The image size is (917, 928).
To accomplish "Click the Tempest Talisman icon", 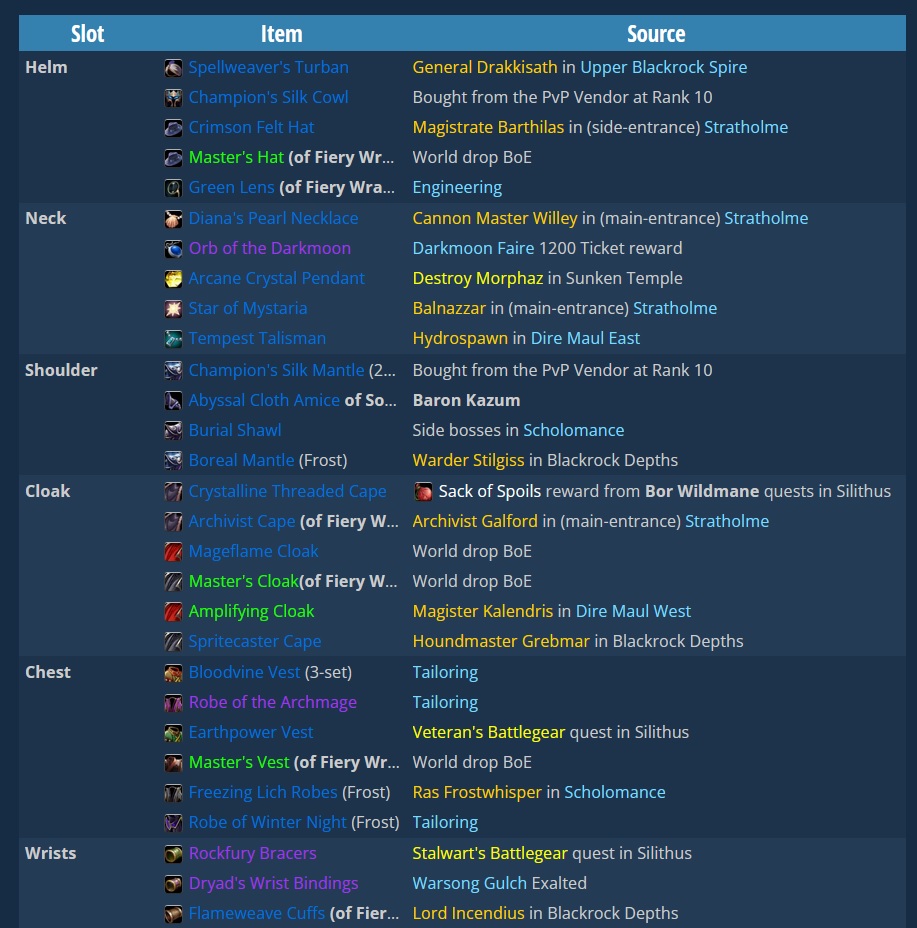I will 173,339.
